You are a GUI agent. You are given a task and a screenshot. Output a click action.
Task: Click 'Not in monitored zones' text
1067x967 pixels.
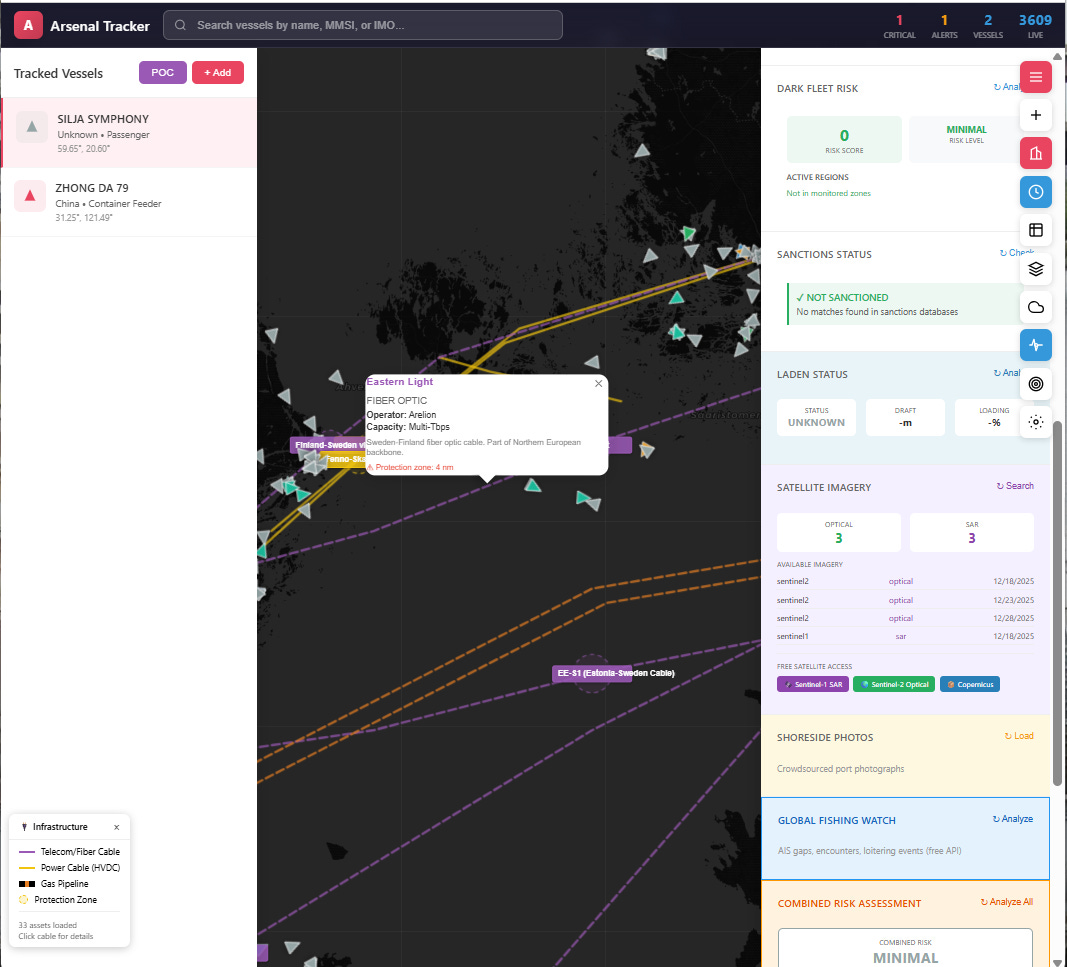pos(828,193)
